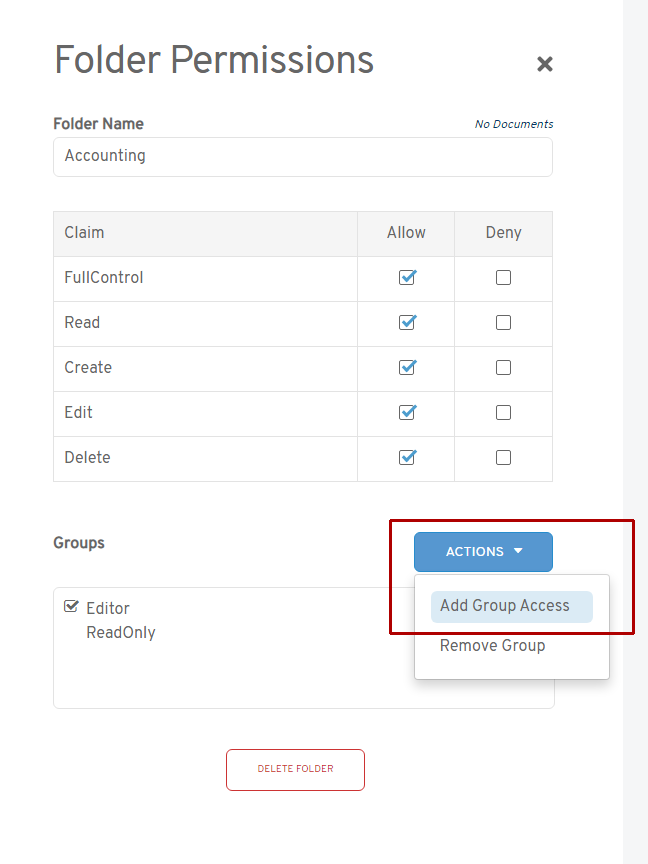Toggle Allow checkbox for Create
The image size is (648, 864).
point(407,368)
